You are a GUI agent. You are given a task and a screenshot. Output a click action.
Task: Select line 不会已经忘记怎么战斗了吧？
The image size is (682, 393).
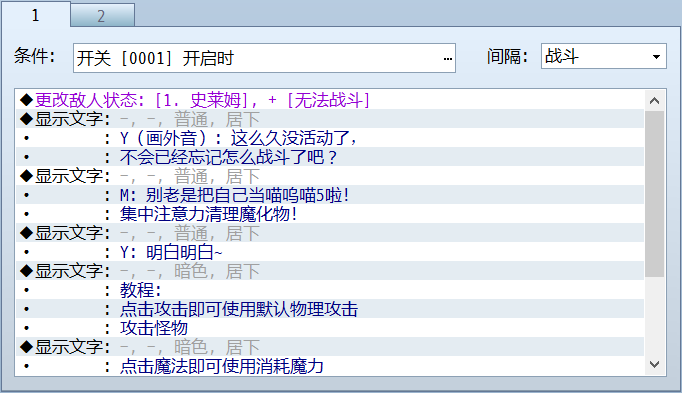click(x=330, y=157)
